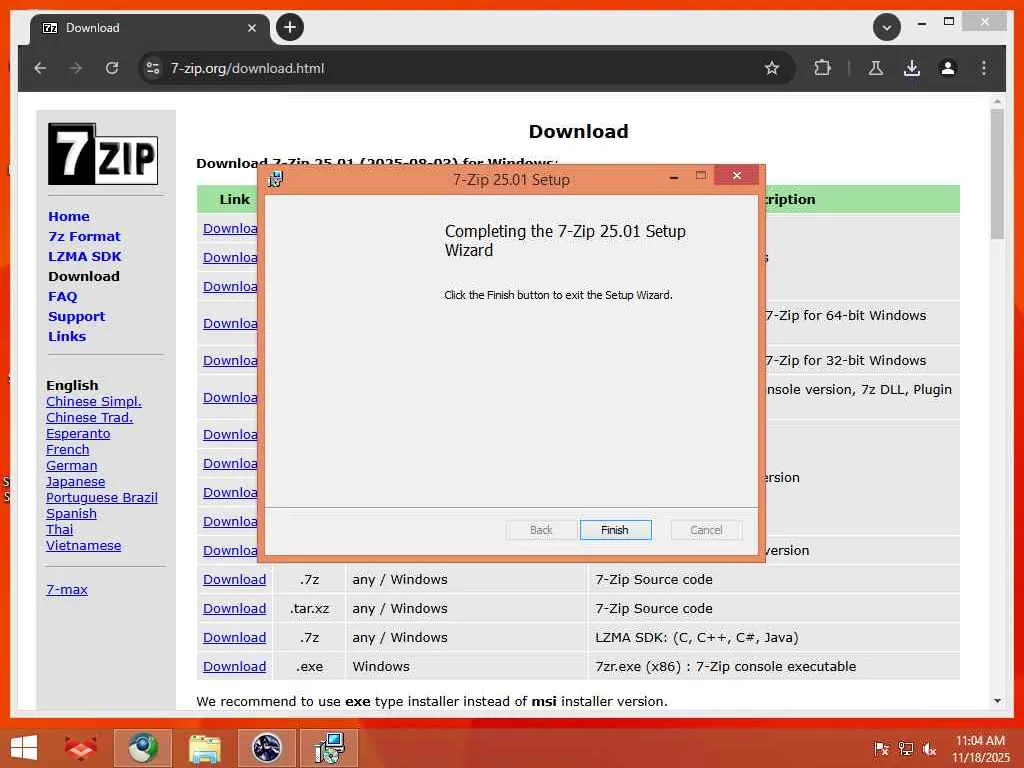Reload the 7-zip download page
Viewport: 1024px width, 768px height.
pyautogui.click(x=112, y=68)
